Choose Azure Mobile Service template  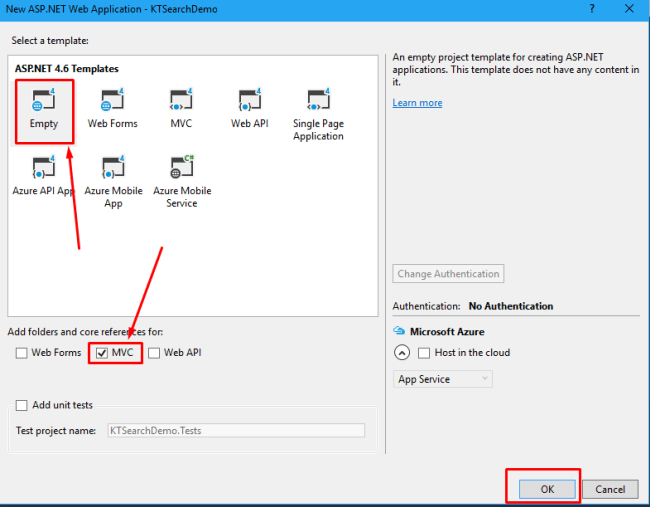[182, 182]
